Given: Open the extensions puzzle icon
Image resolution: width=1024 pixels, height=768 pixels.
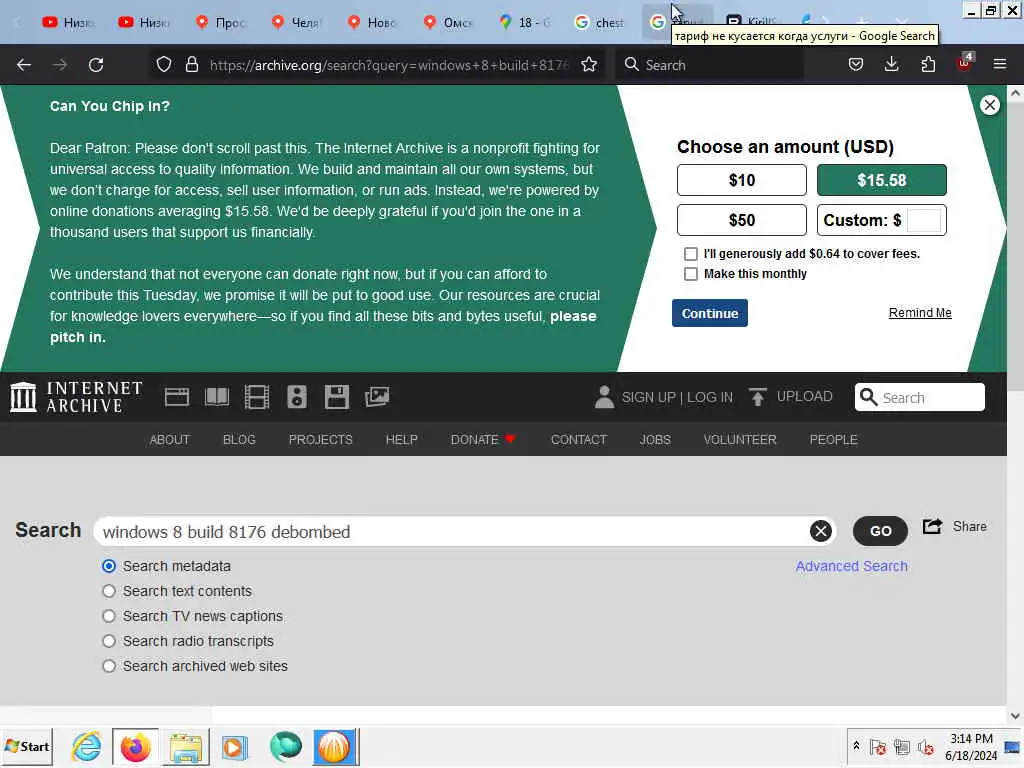Looking at the screenshot, I should click(x=928, y=65).
